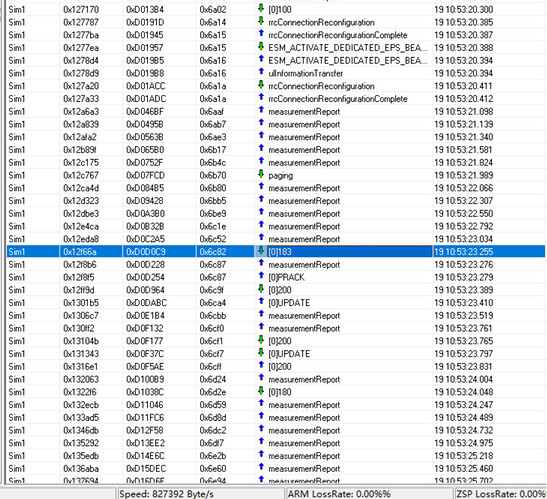The height and width of the screenshot is (499, 547).
Task: Select rrcConnectionReconfigurationComplete message at 10:53:20.412
Action: pos(338,99)
